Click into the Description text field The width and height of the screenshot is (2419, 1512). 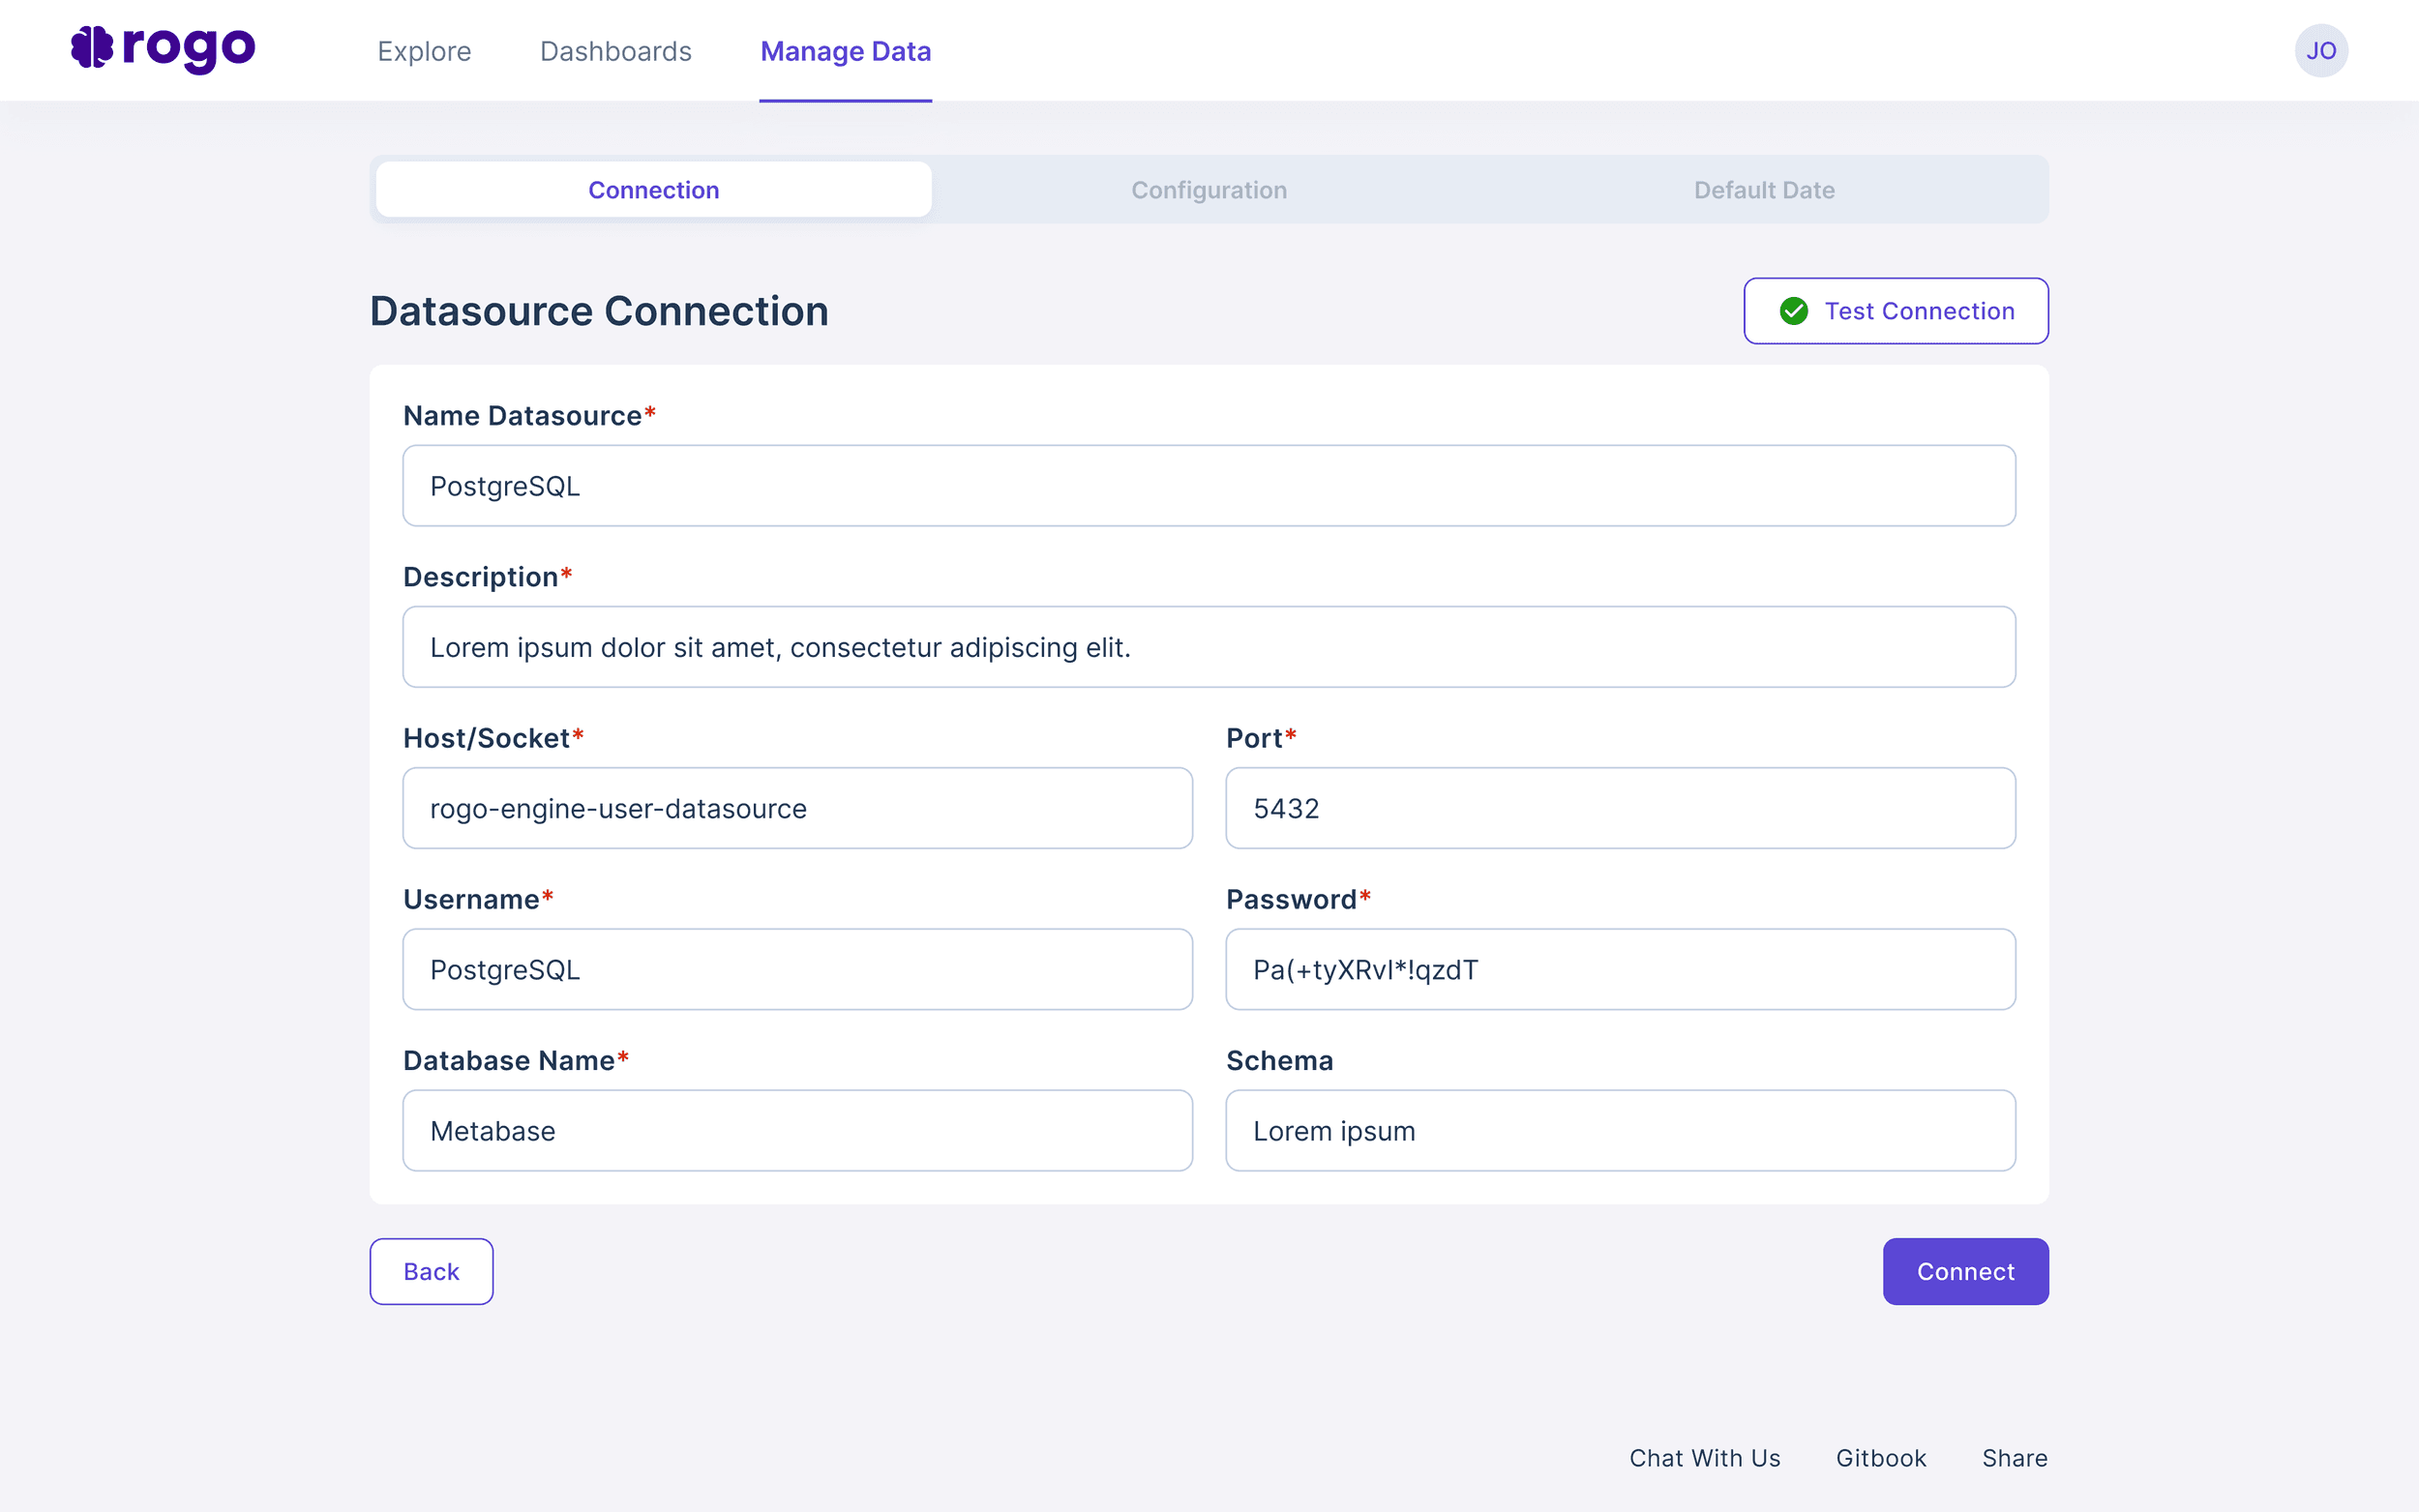[1208, 647]
